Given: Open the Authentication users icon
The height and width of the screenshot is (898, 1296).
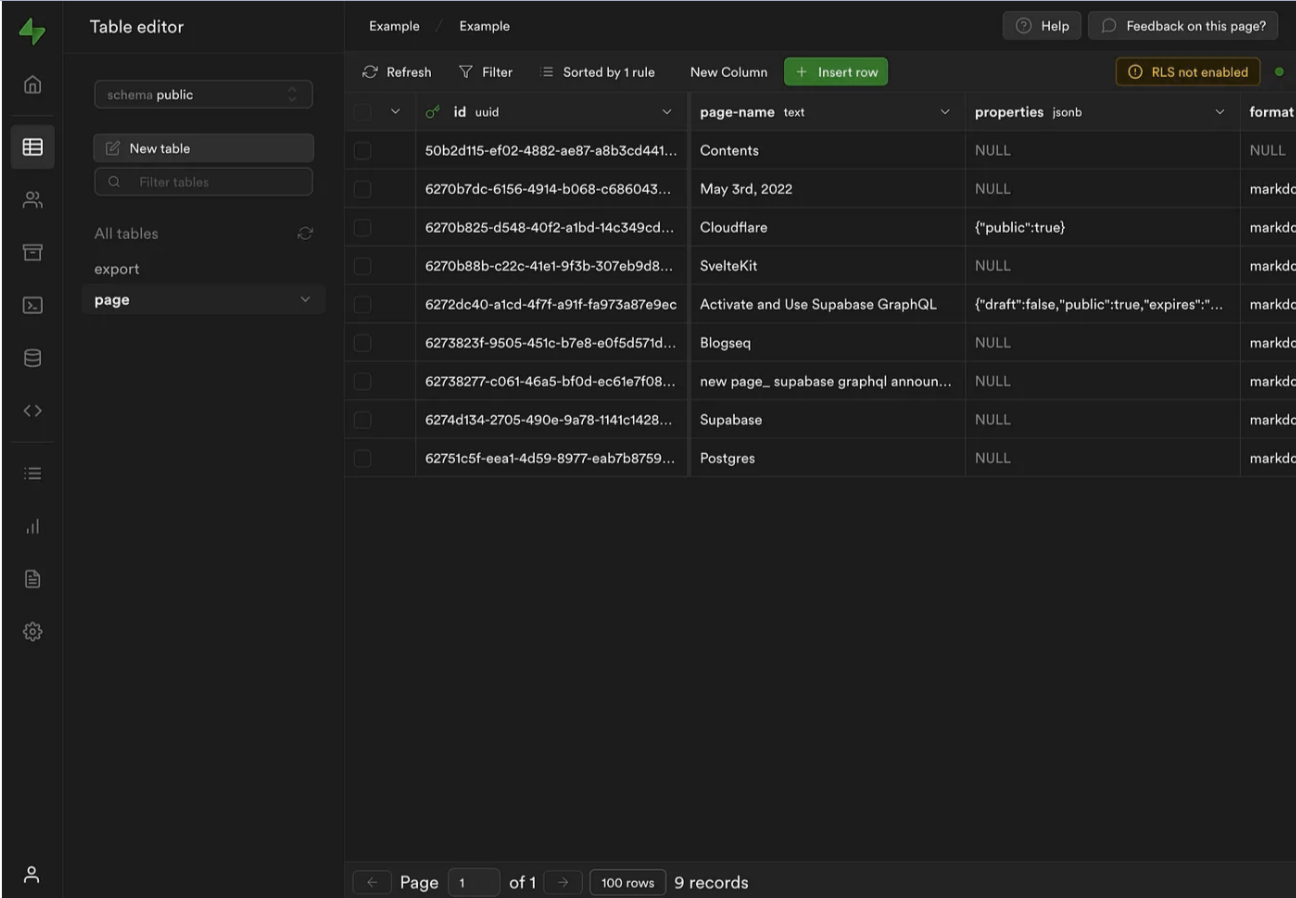Looking at the screenshot, I should [32, 200].
